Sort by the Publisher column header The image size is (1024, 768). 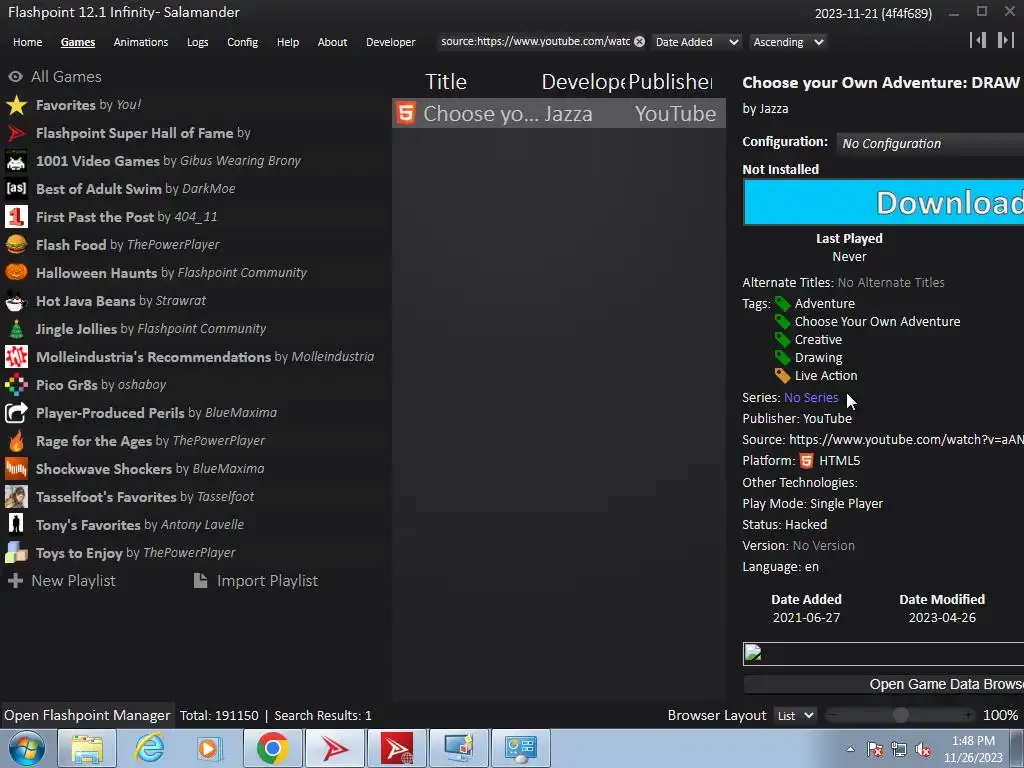[x=670, y=82]
